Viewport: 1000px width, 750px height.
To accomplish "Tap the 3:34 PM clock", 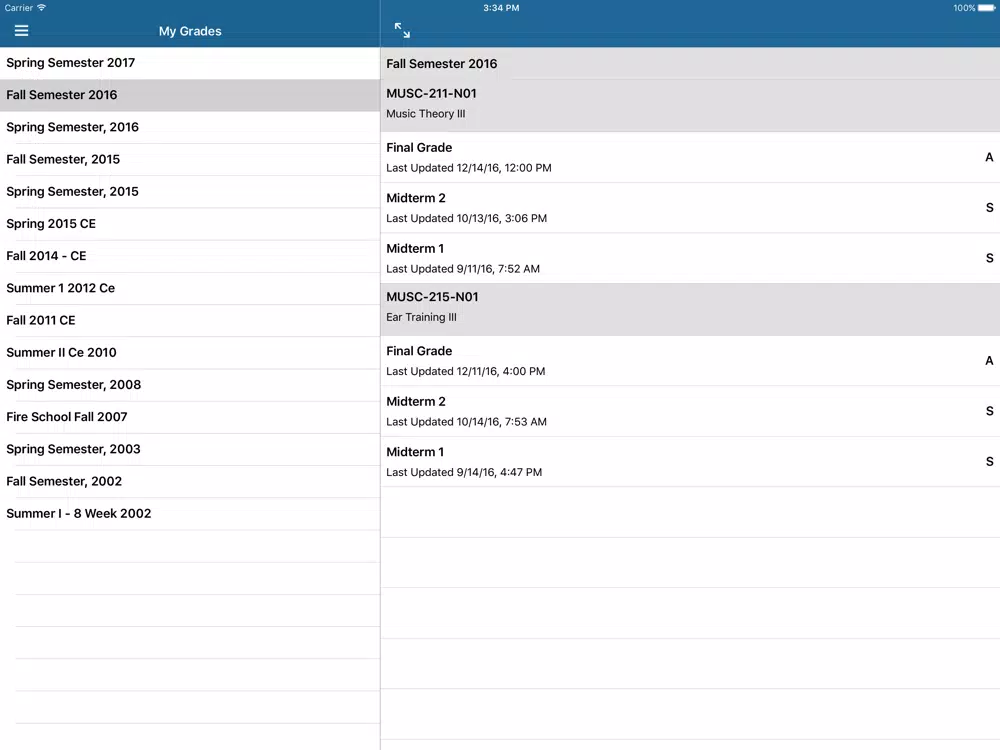I will (501, 8).
